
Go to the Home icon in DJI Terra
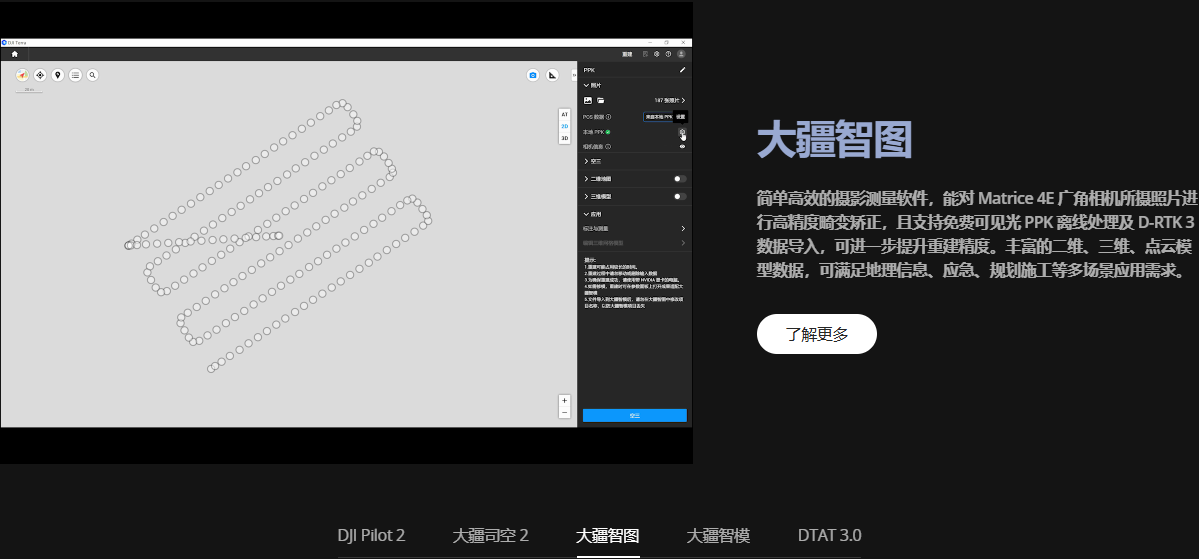14,54
